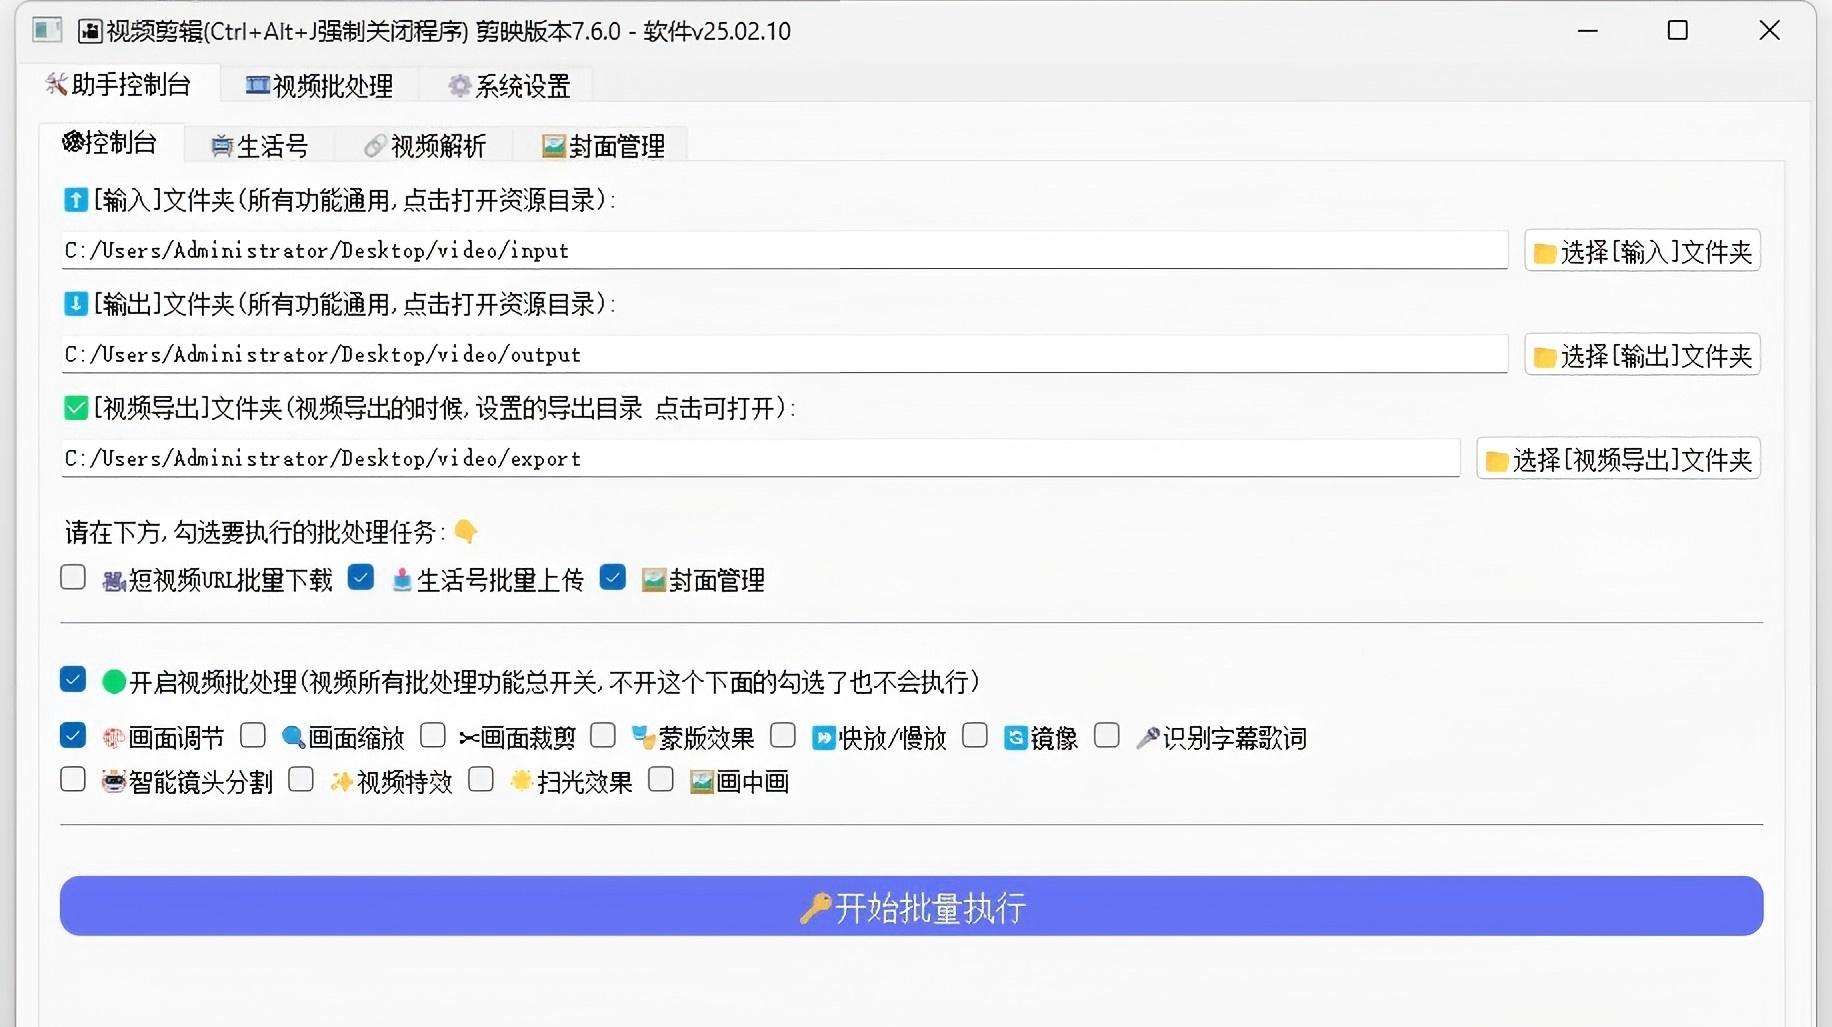Click the 视频特效 sparkle icon
Viewport: 1832px width, 1027px height.
(342, 782)
